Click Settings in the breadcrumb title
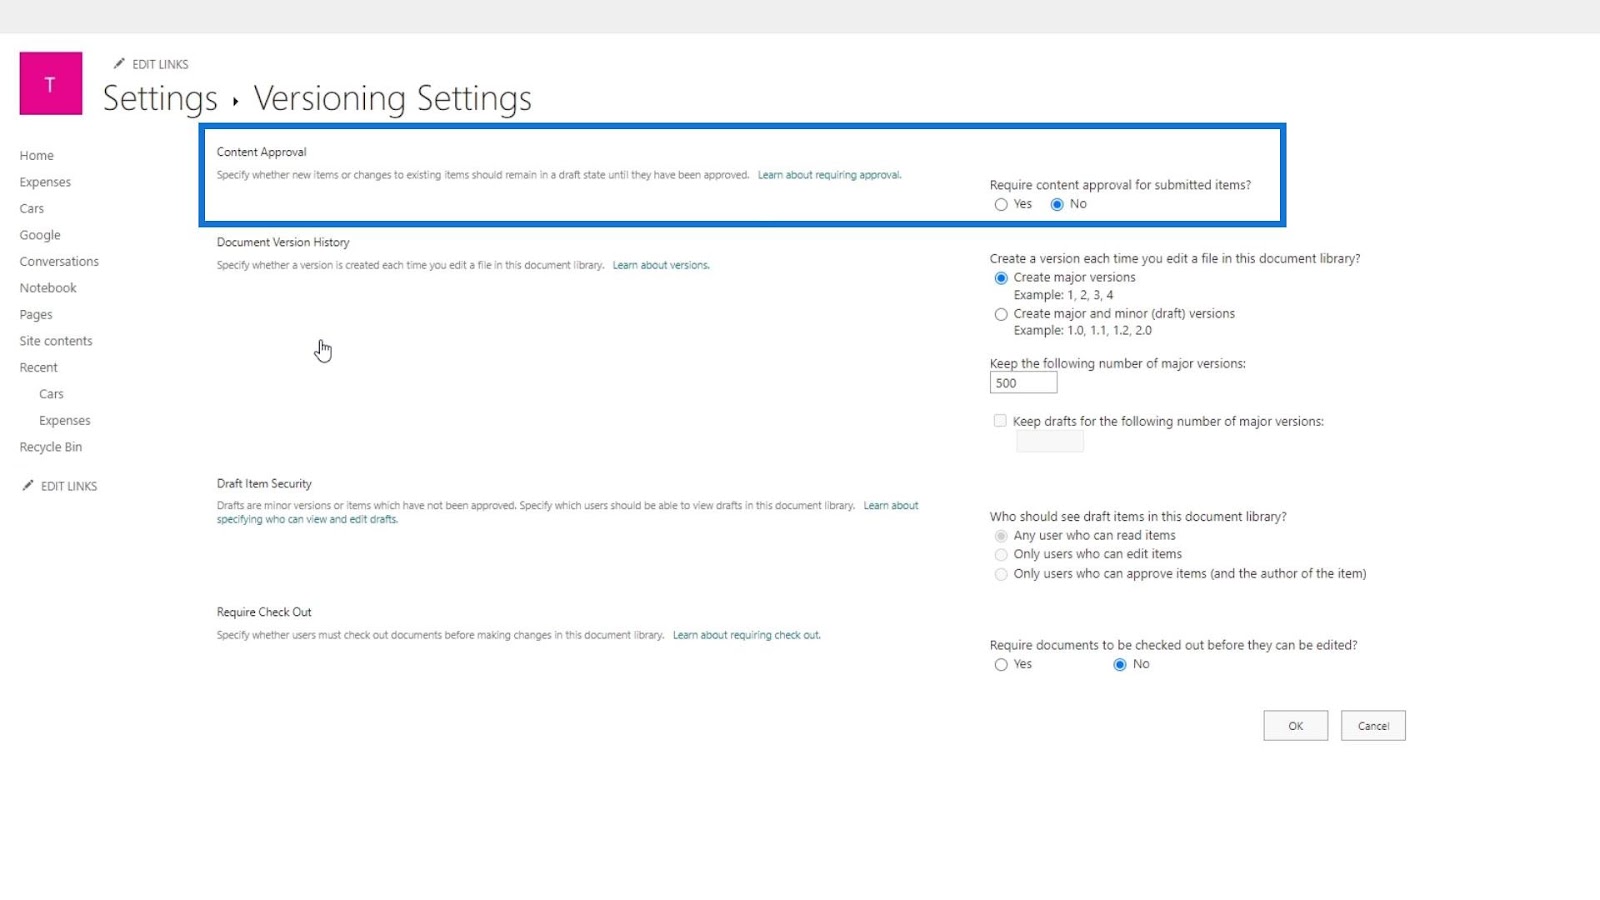1600x900 pixels. [160, 98]
